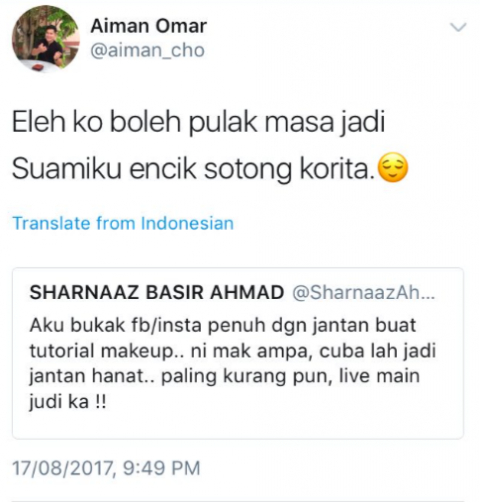Screen dimensions: 480x502
Task: Open the @aiman_cho handle
Action: click(147, 51)
